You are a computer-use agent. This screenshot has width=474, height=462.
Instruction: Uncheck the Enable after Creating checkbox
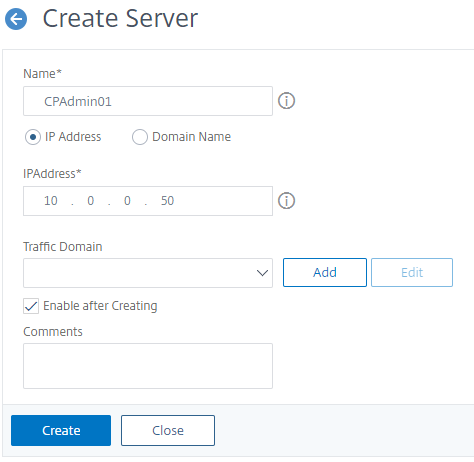point(31,306)
